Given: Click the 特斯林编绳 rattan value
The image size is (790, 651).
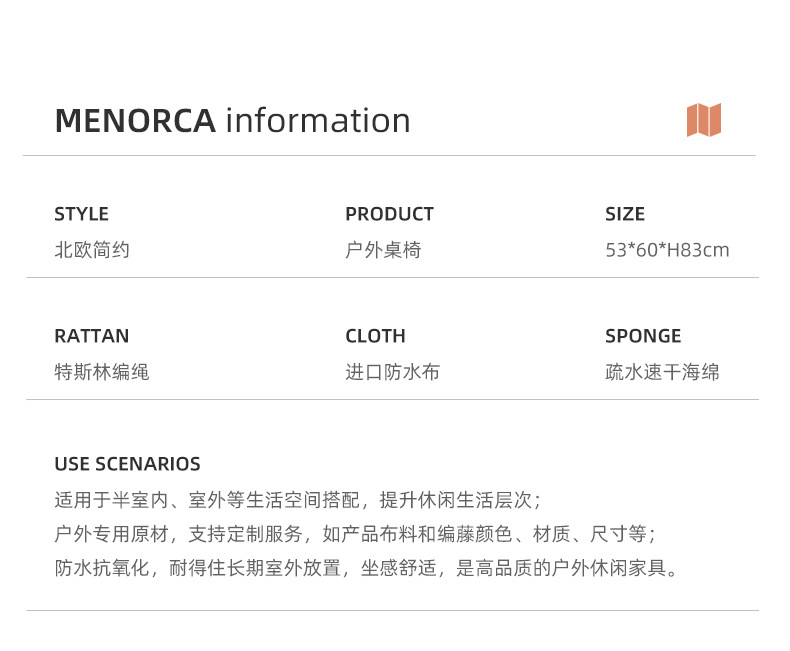Looking at the screenshot, I should pyautogui.click(x=102, y=372).
